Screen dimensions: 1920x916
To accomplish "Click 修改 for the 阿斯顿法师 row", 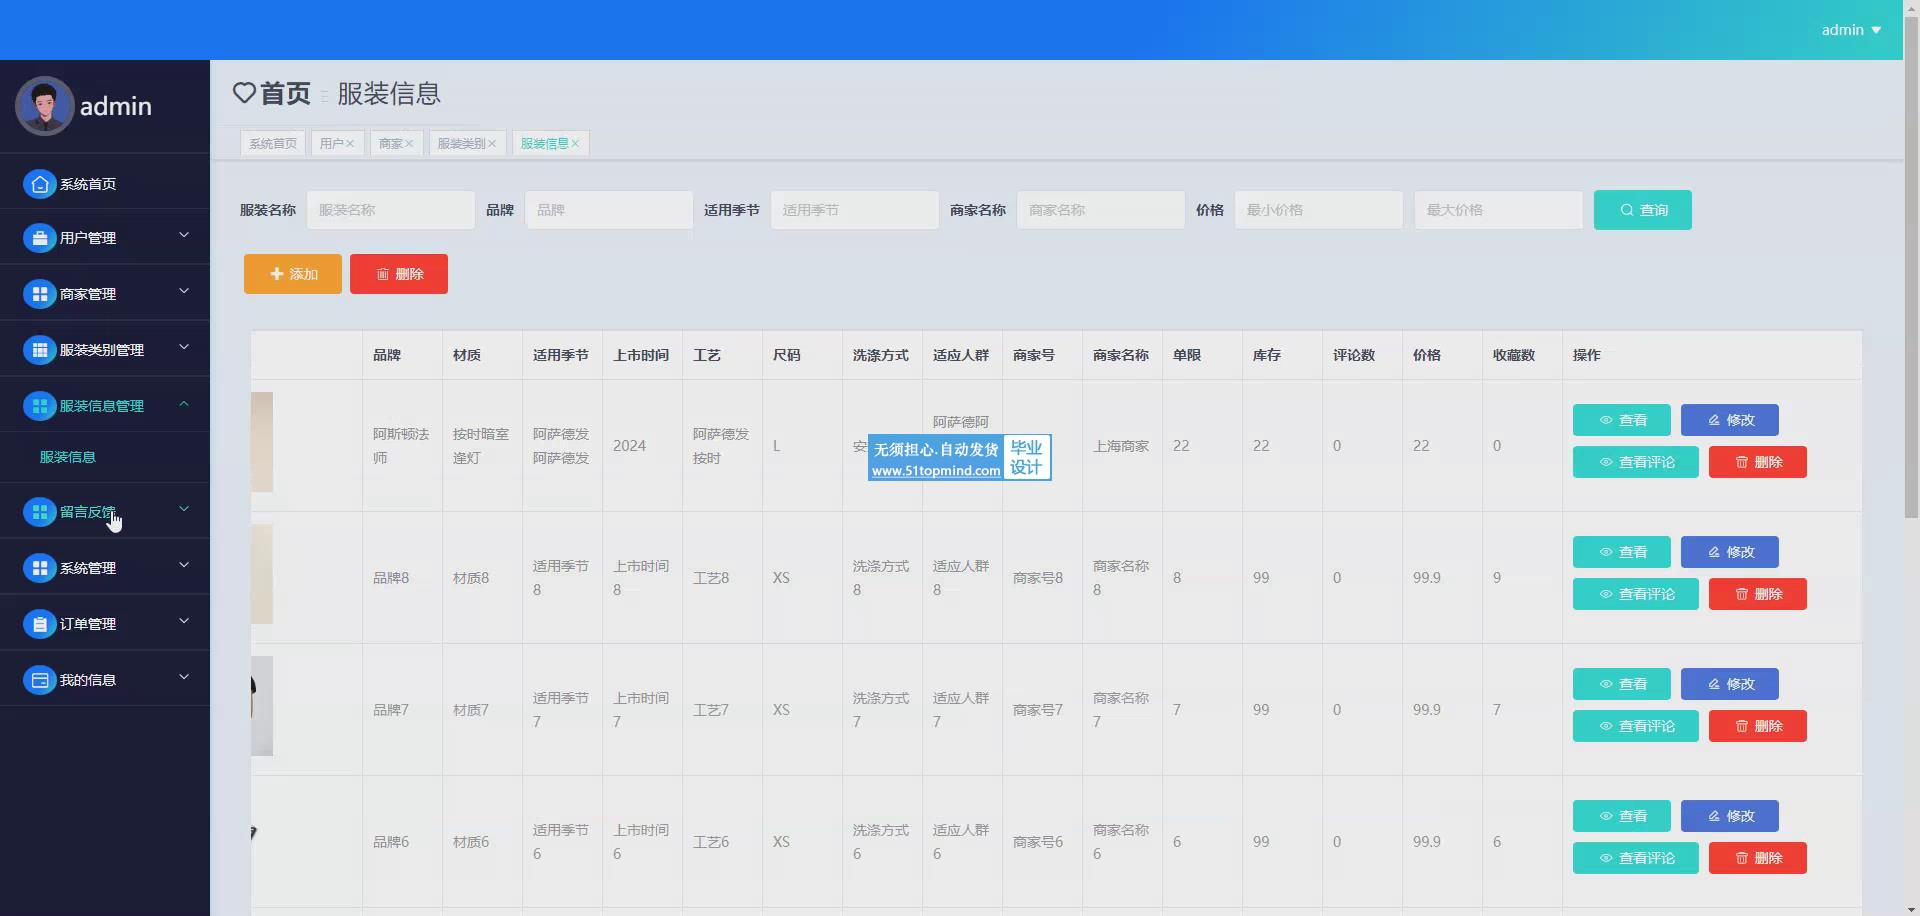I will tap(1730, 420).
